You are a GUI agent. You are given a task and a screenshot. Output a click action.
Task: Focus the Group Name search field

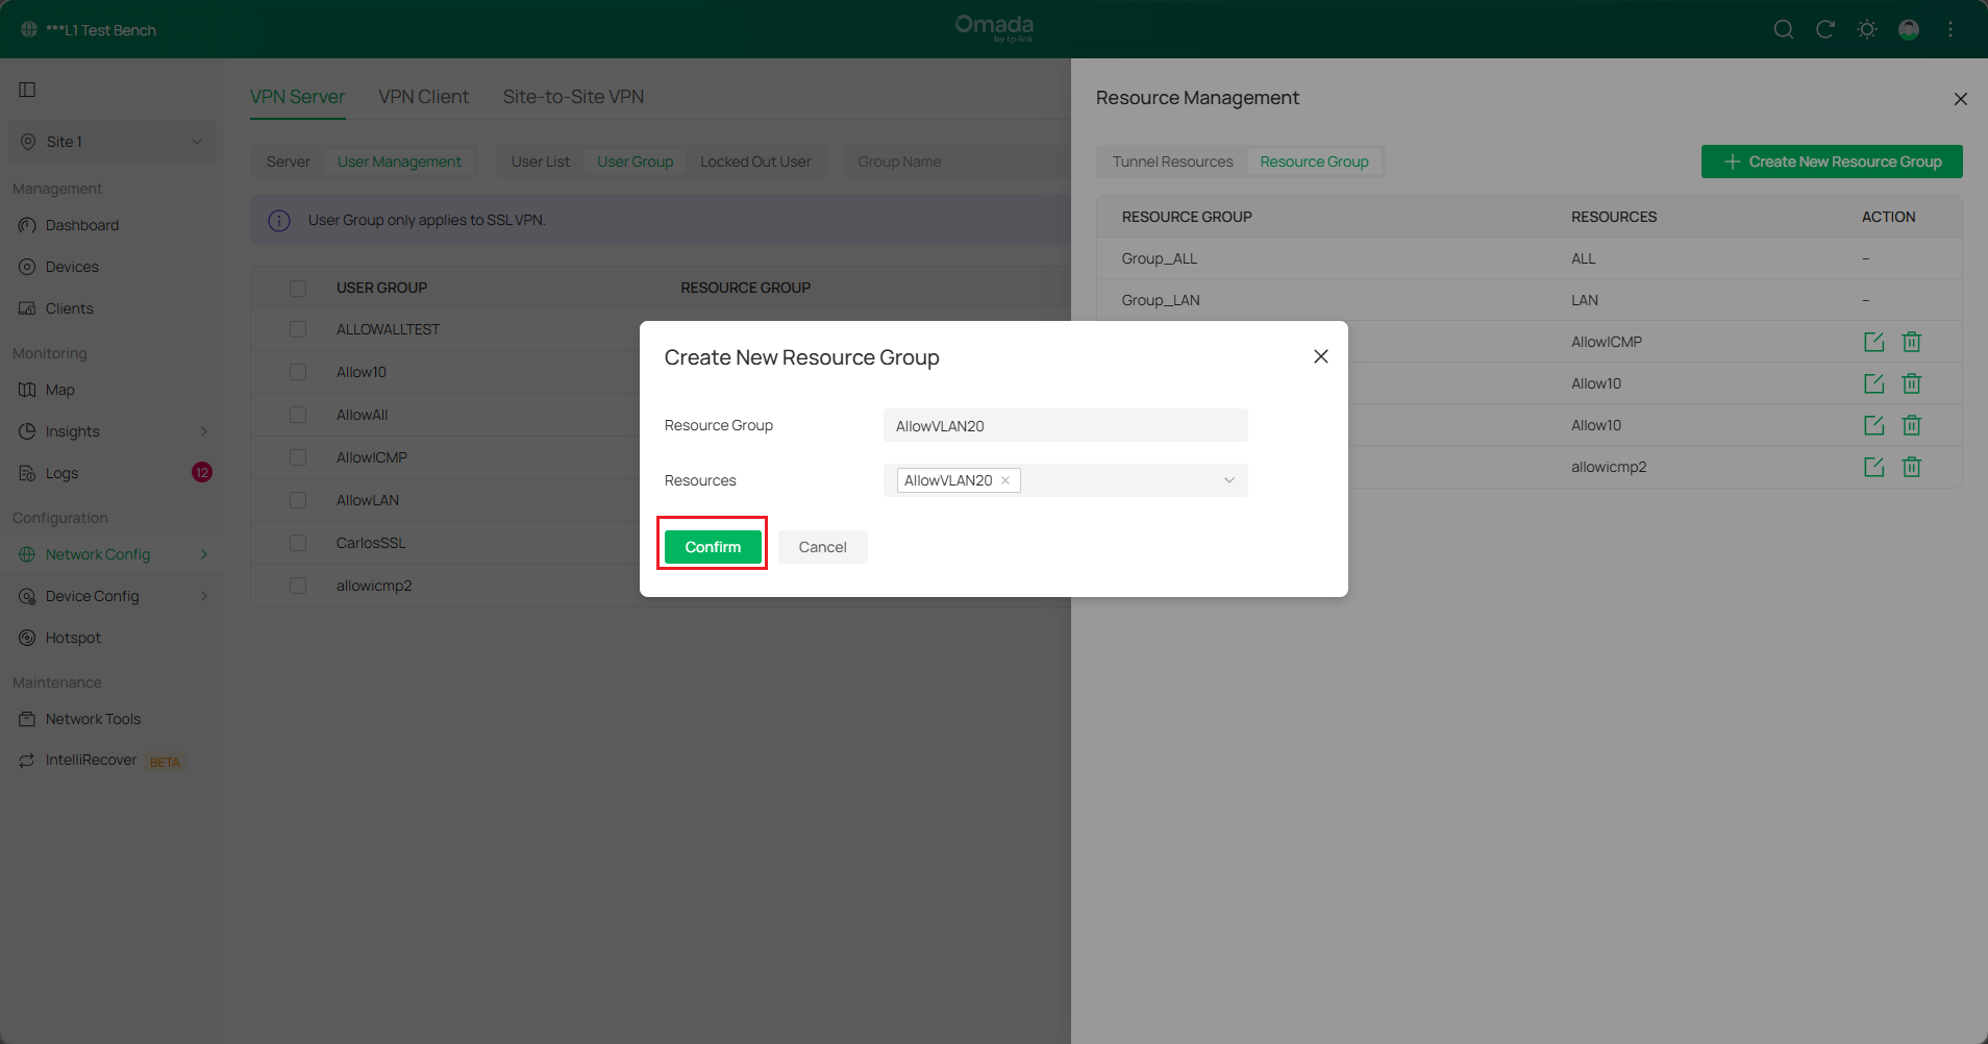[957, 162]
